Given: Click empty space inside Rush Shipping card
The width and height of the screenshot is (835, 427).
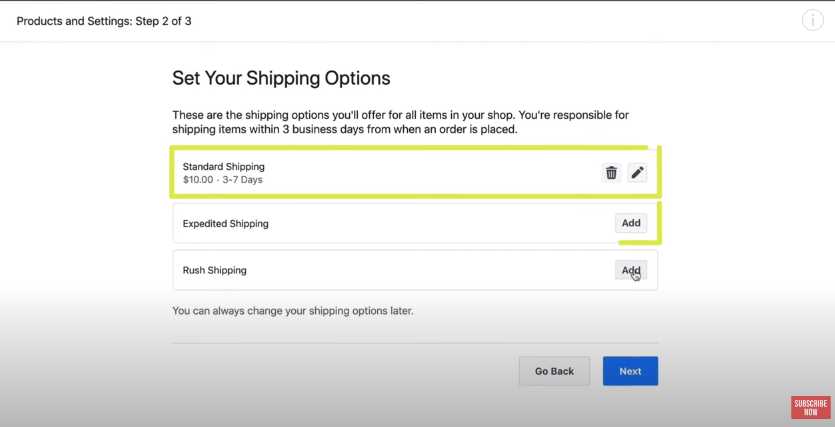Looking at the screenshot, I should (426, 270).
